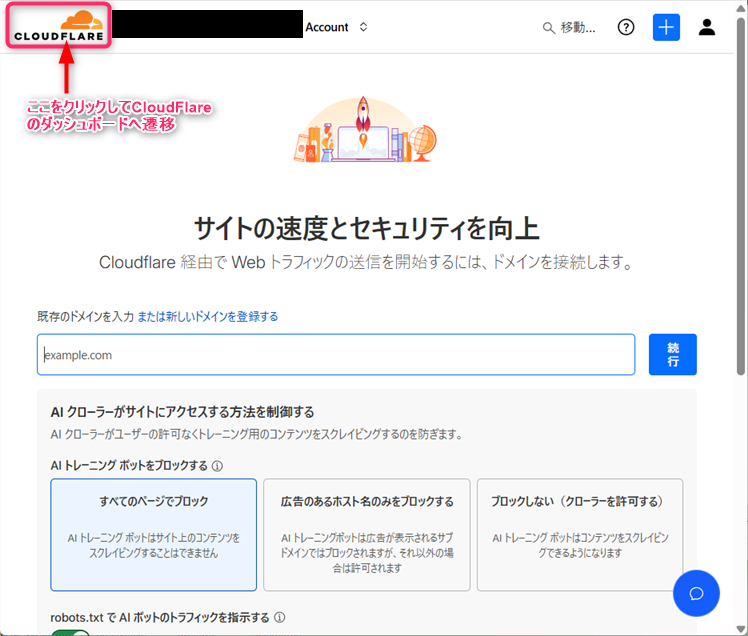
Task: Select すべてのページでブロック option
Action: 153,534
